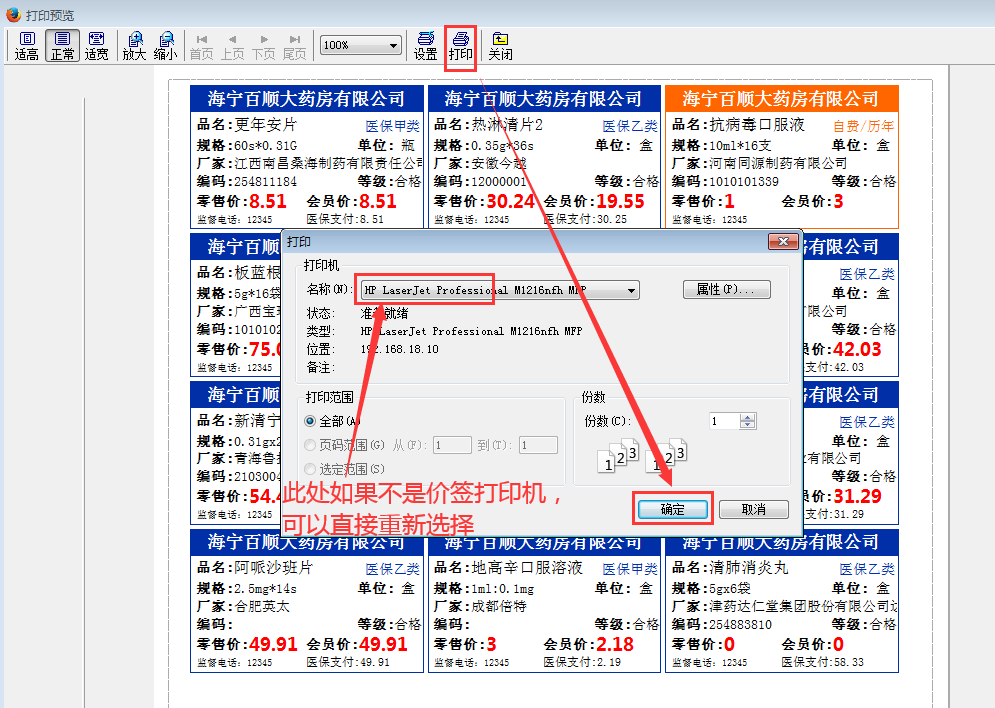This screenshot has height=708, width=995.
Task: Click the code 254883810
Action: coord(740,624)
